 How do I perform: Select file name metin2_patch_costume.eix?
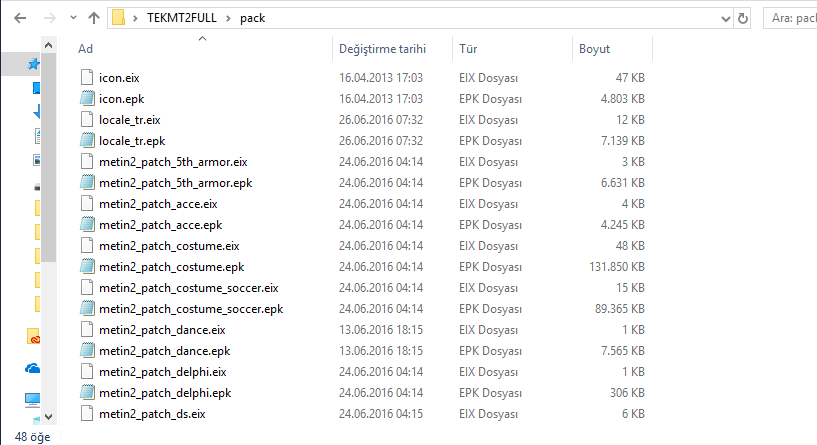pyautogui.click(x=169, y=246)
